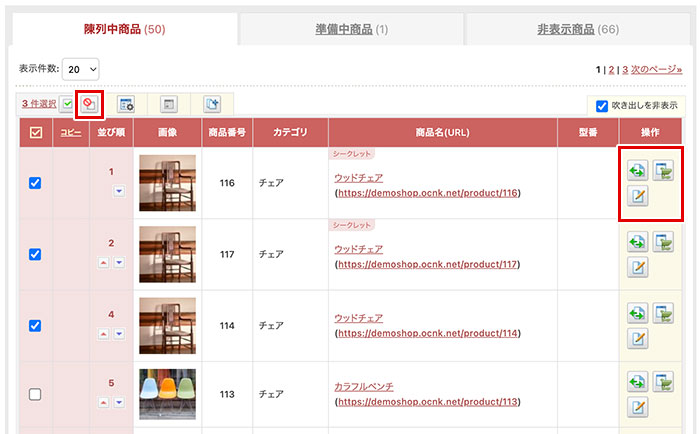Toggle the 吹き出しを非表示 checkbox
700x434 pixels.
(601, 105)
